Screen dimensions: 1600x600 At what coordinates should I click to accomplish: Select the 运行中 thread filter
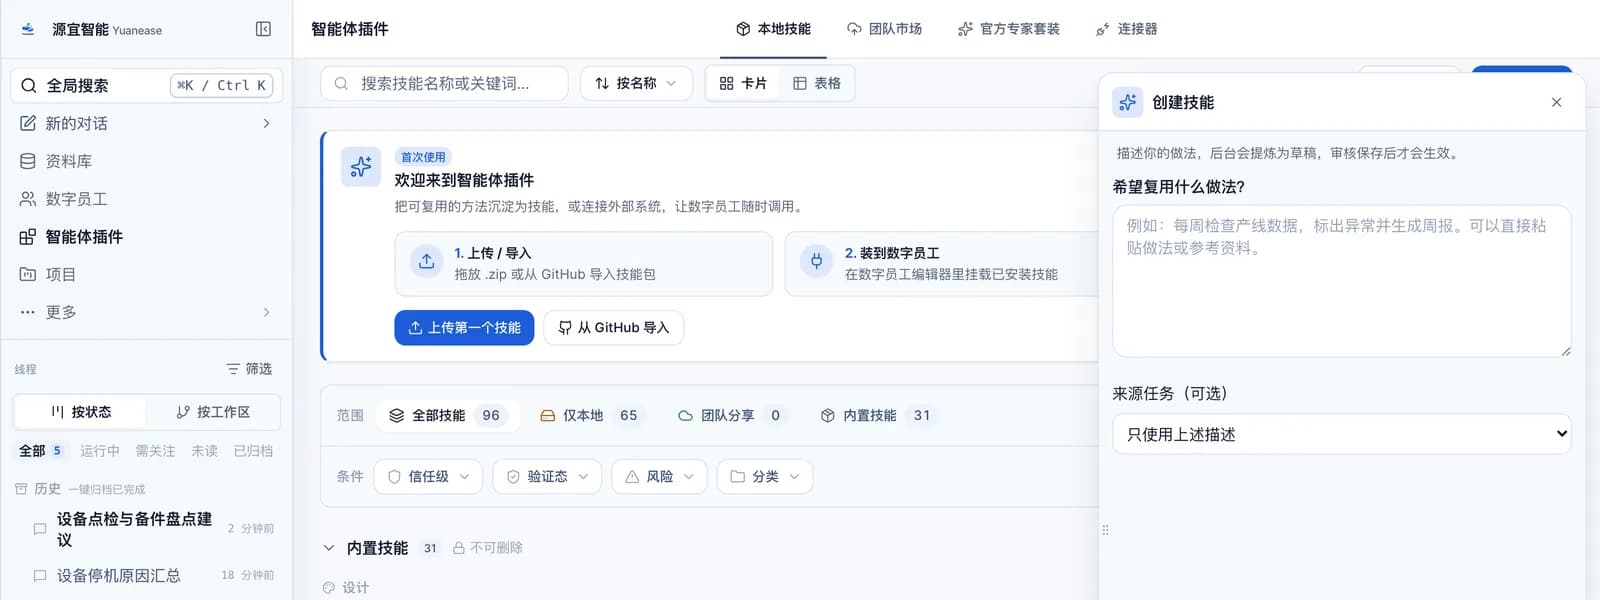pyautogui.click(x=100, y=451)
